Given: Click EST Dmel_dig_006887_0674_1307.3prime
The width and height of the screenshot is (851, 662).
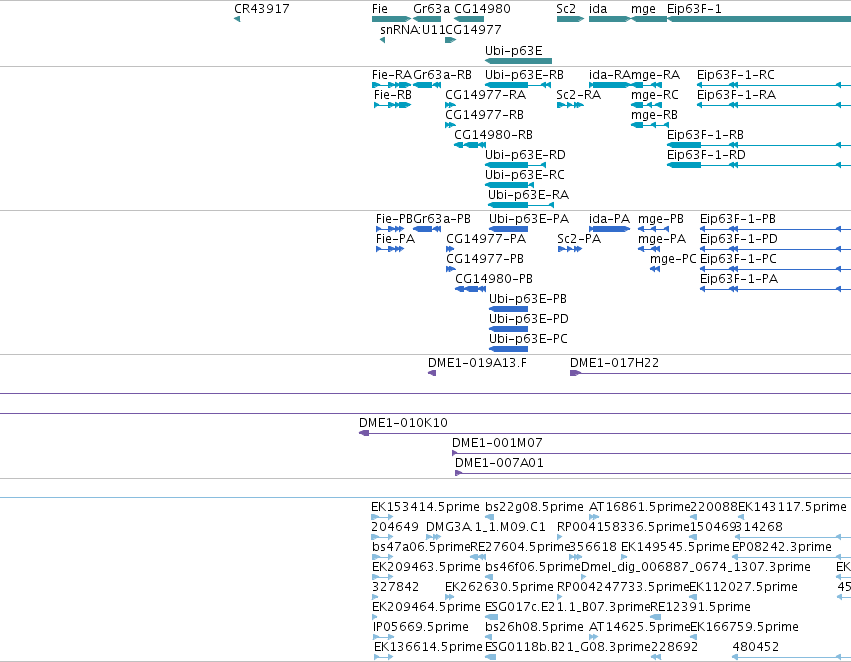Looking at the screenshot, I should coord(696,568).
